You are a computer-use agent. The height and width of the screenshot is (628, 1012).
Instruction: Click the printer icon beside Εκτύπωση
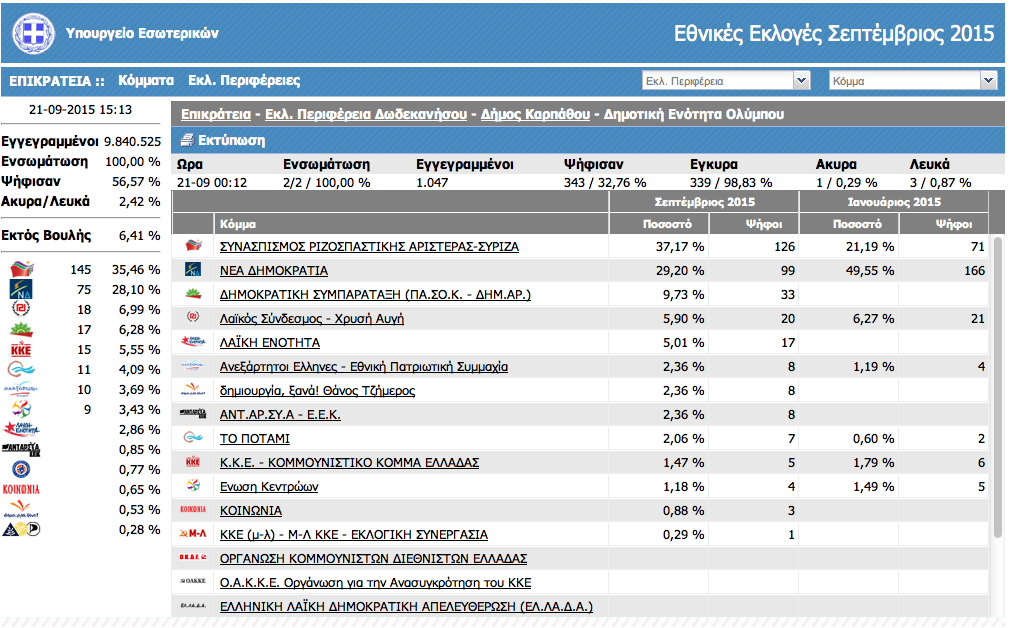[x=187, y=140]
